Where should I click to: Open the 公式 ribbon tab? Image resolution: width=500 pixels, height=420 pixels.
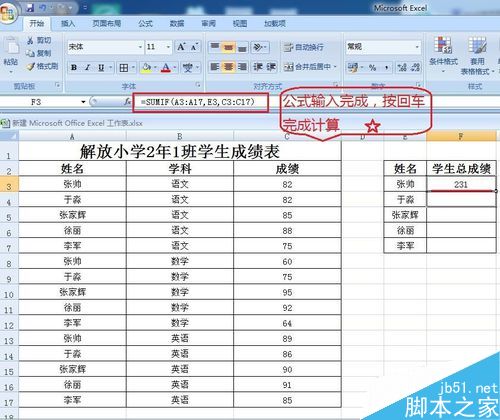click(x=145, y=24)
